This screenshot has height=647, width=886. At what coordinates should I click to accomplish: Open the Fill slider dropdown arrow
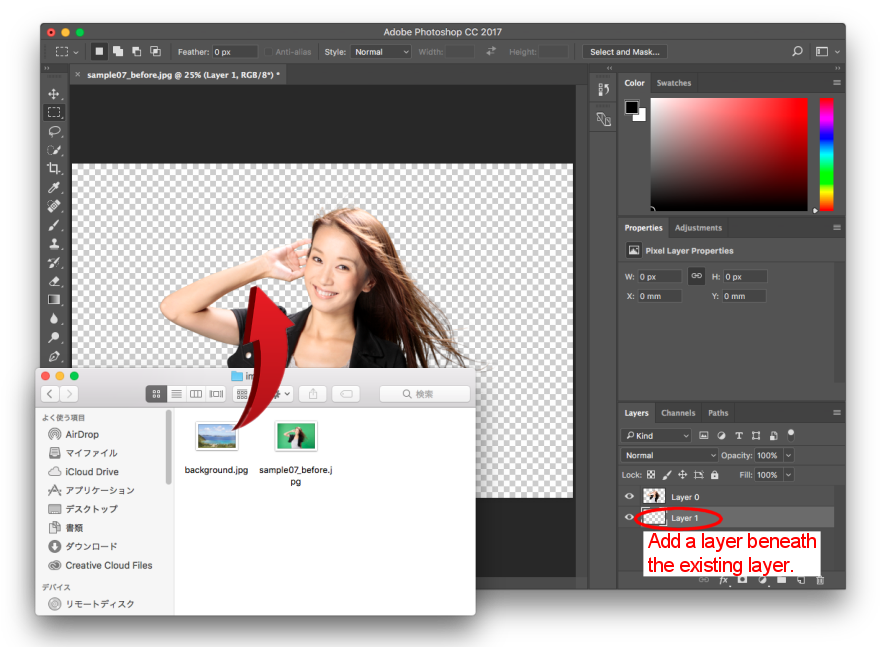pos(789,475)
